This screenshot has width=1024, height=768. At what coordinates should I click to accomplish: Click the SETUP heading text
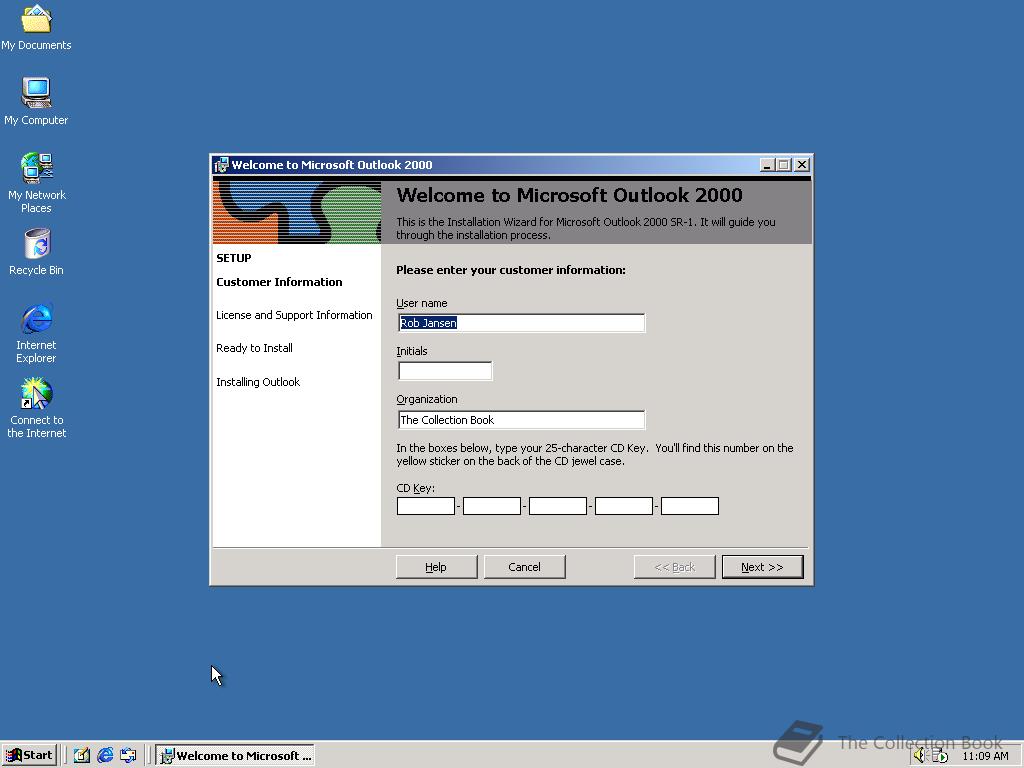[x=234, y=258]
